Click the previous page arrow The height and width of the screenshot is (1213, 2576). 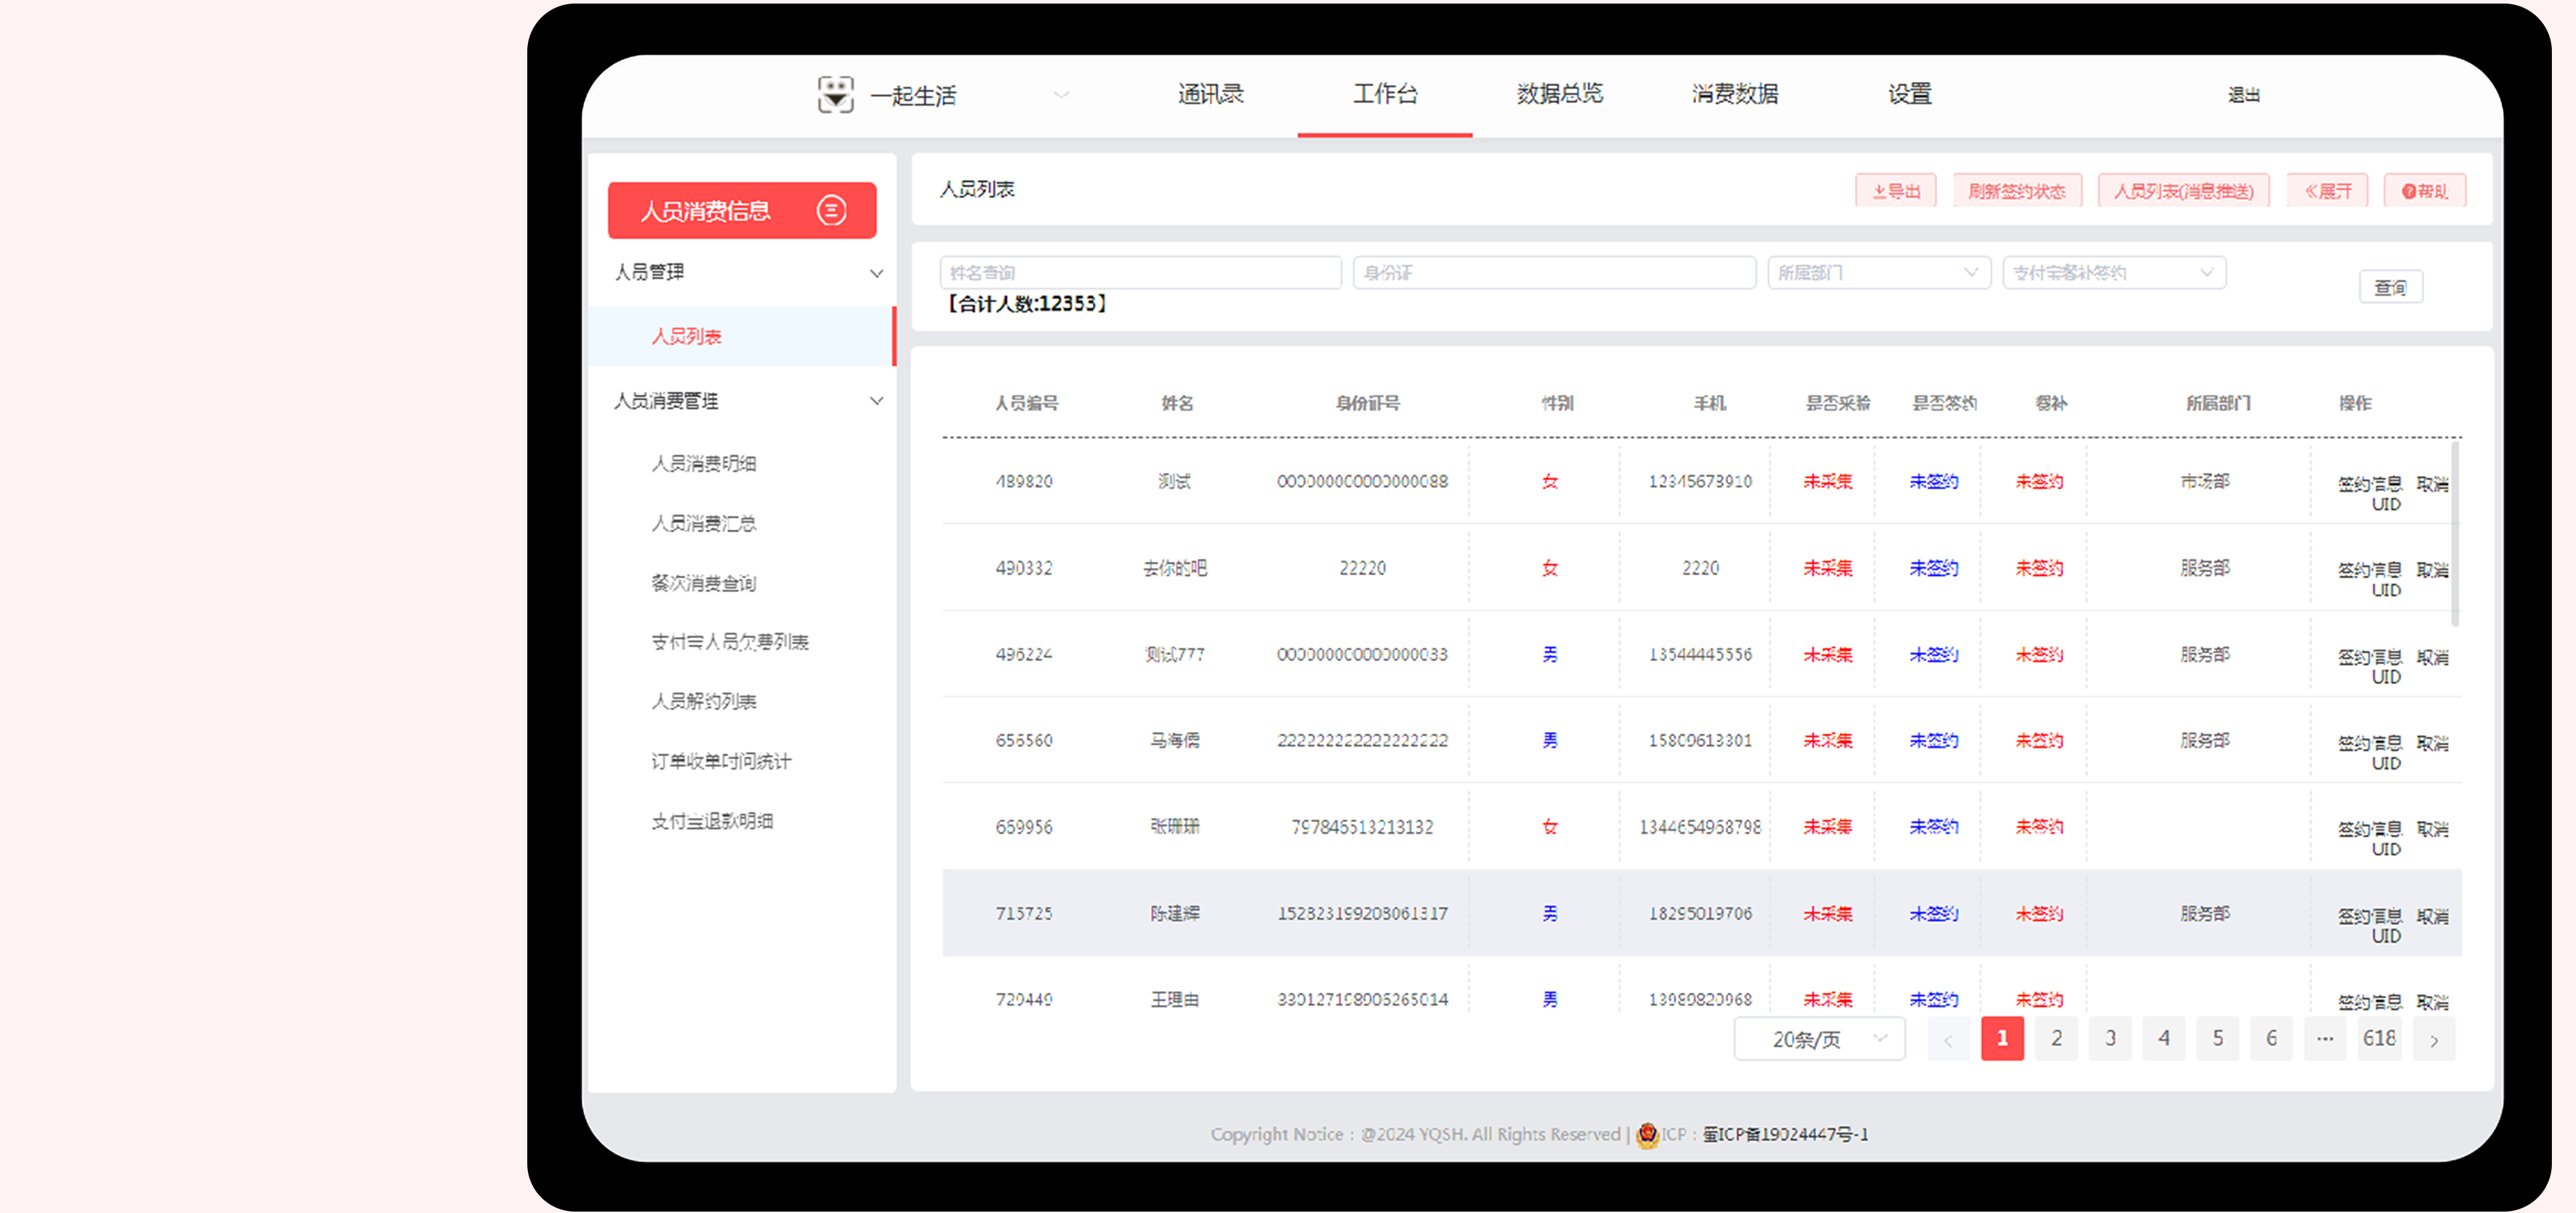click(1948, 1039)
